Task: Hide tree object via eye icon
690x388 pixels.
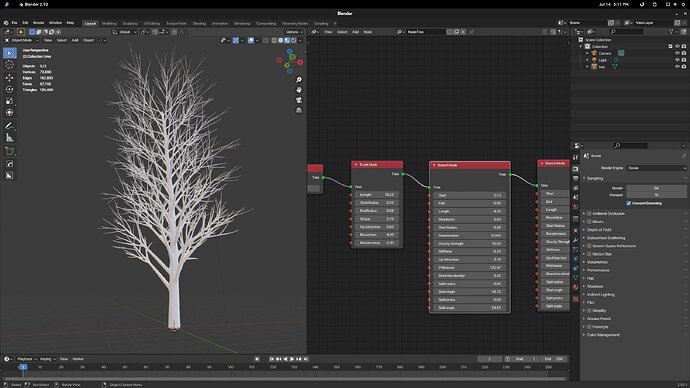Action: (677, 66)
